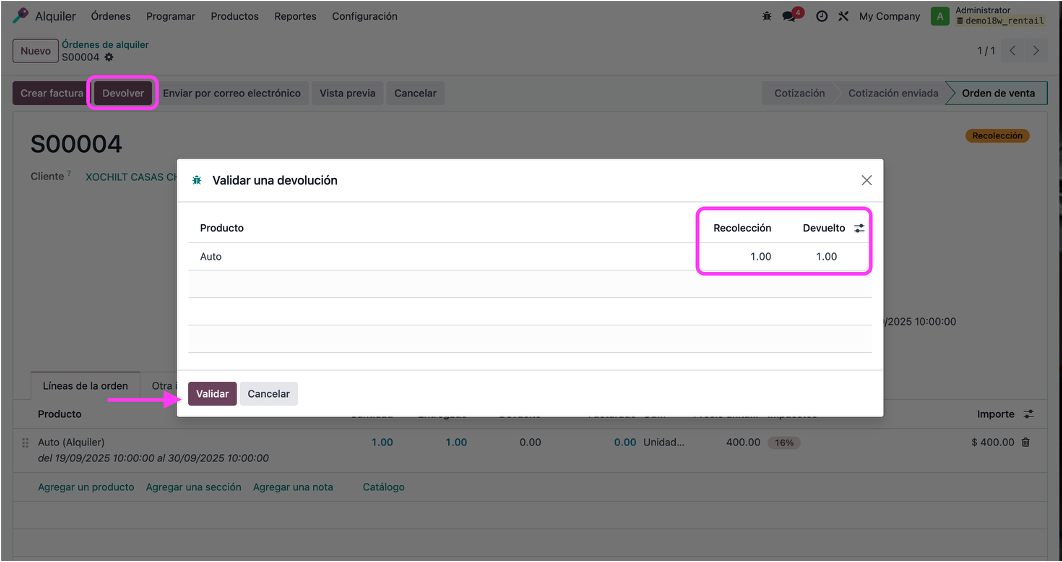Open the activities clock icon
The height and width of the screenshot is (562, 1062).
pos(822,16)
